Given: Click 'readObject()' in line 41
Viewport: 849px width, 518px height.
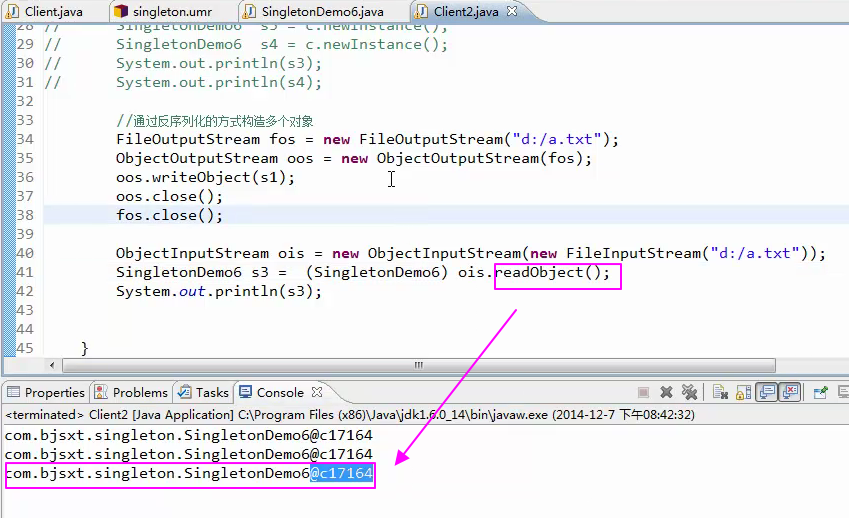Looking at the screenshot, I should [547, 272].
